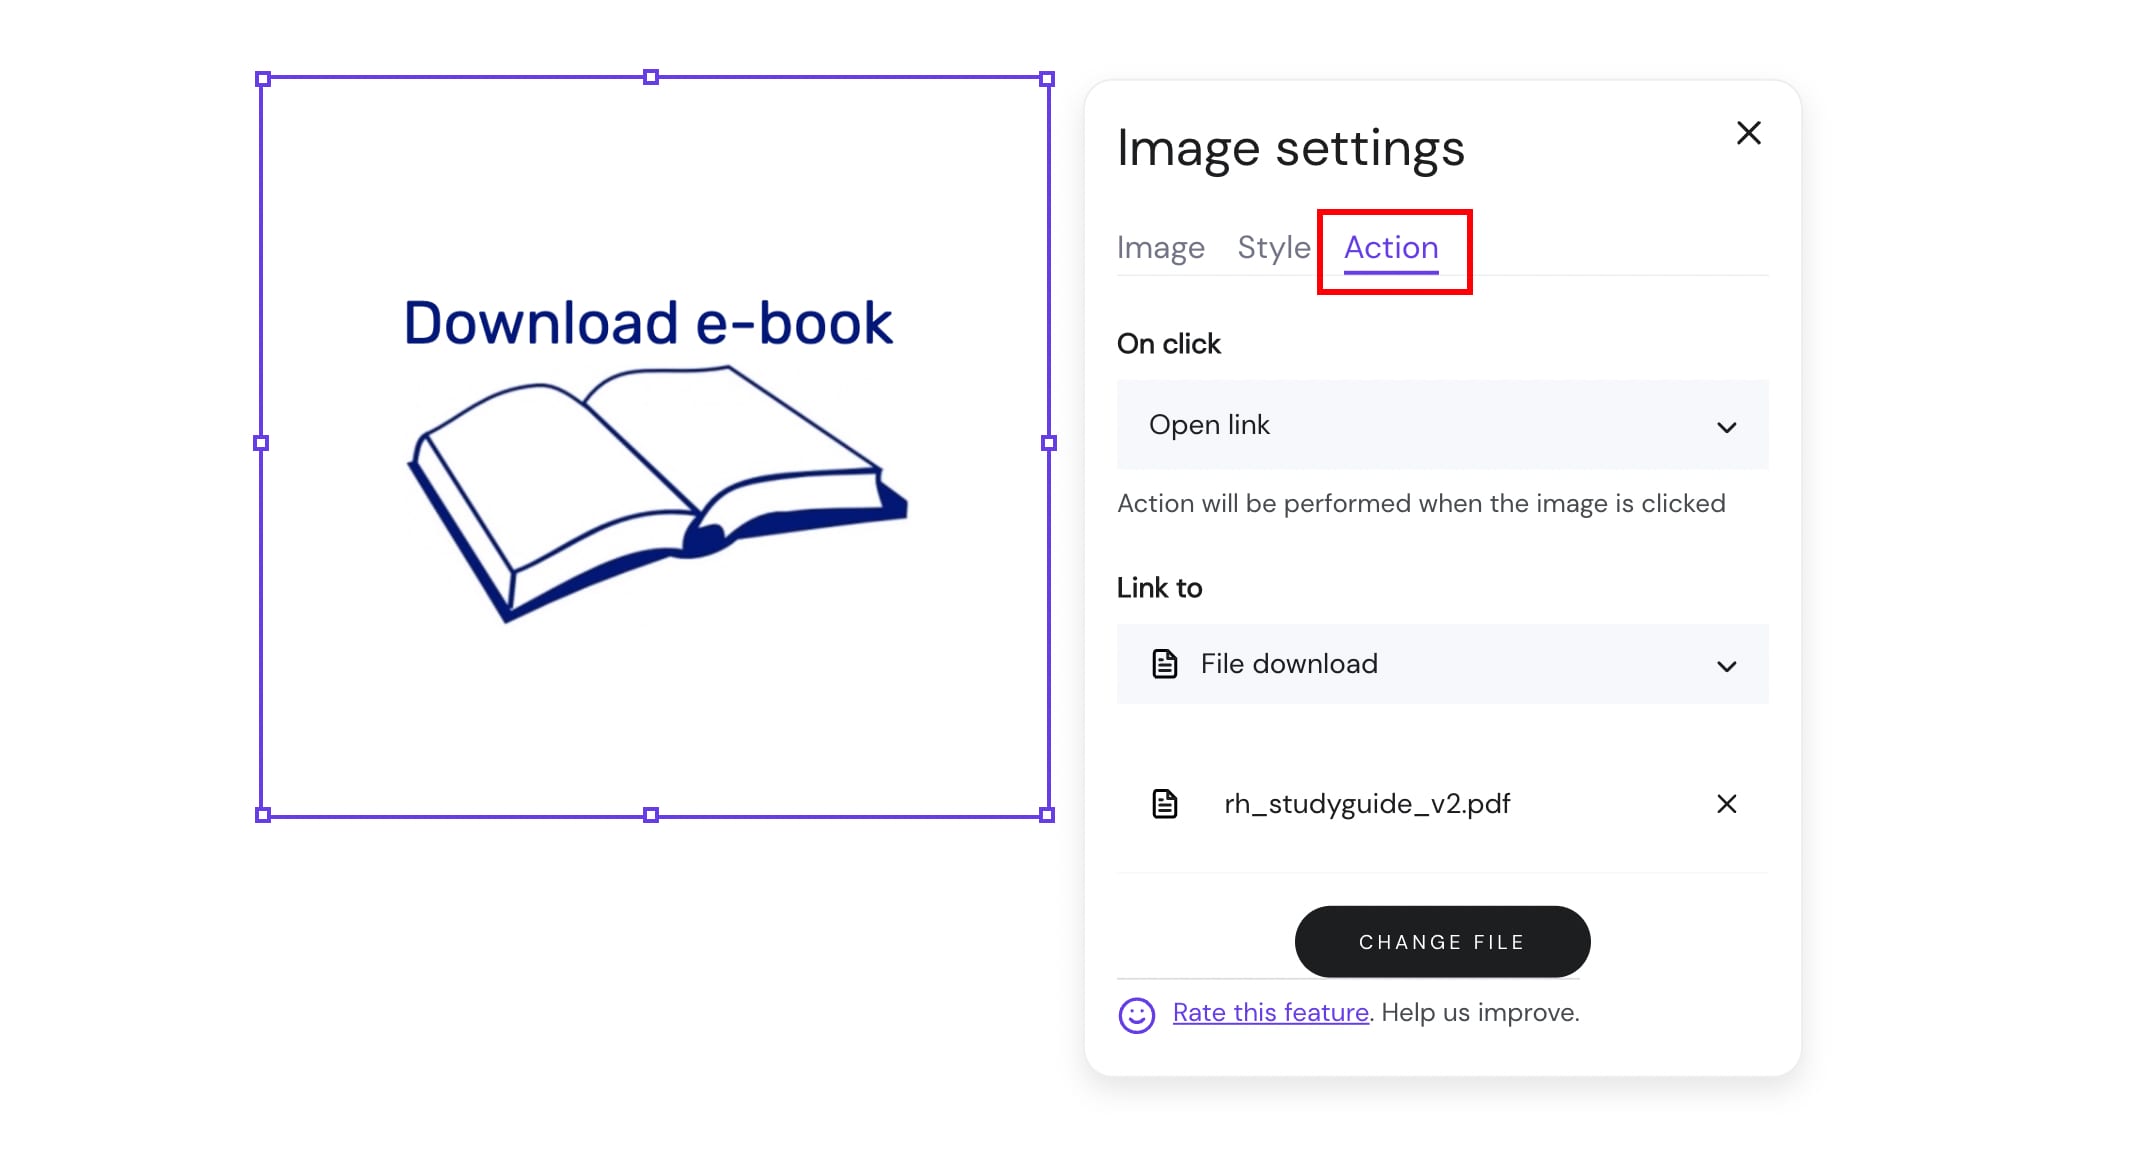Click the File download chevron arrow
The width and height of the screenshot is (2154, 1162).
click(1726, 666)
